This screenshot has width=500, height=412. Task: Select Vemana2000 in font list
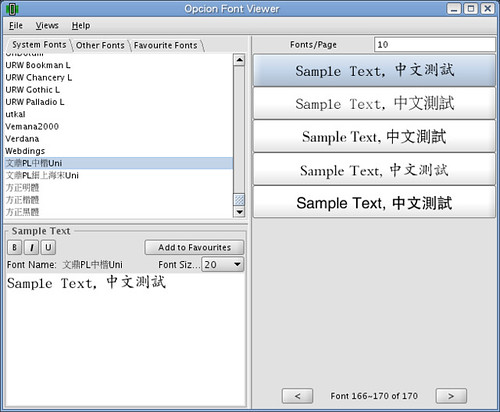(x=119, y=126)
